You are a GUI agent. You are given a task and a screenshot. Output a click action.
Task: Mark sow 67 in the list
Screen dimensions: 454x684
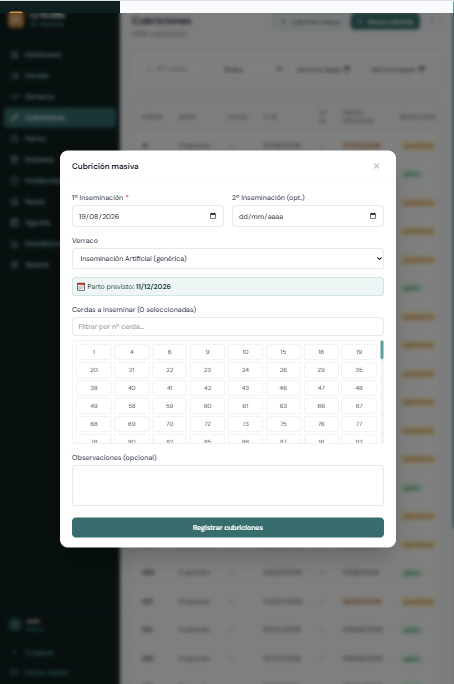pyautogui.click(x=359, y=406)
